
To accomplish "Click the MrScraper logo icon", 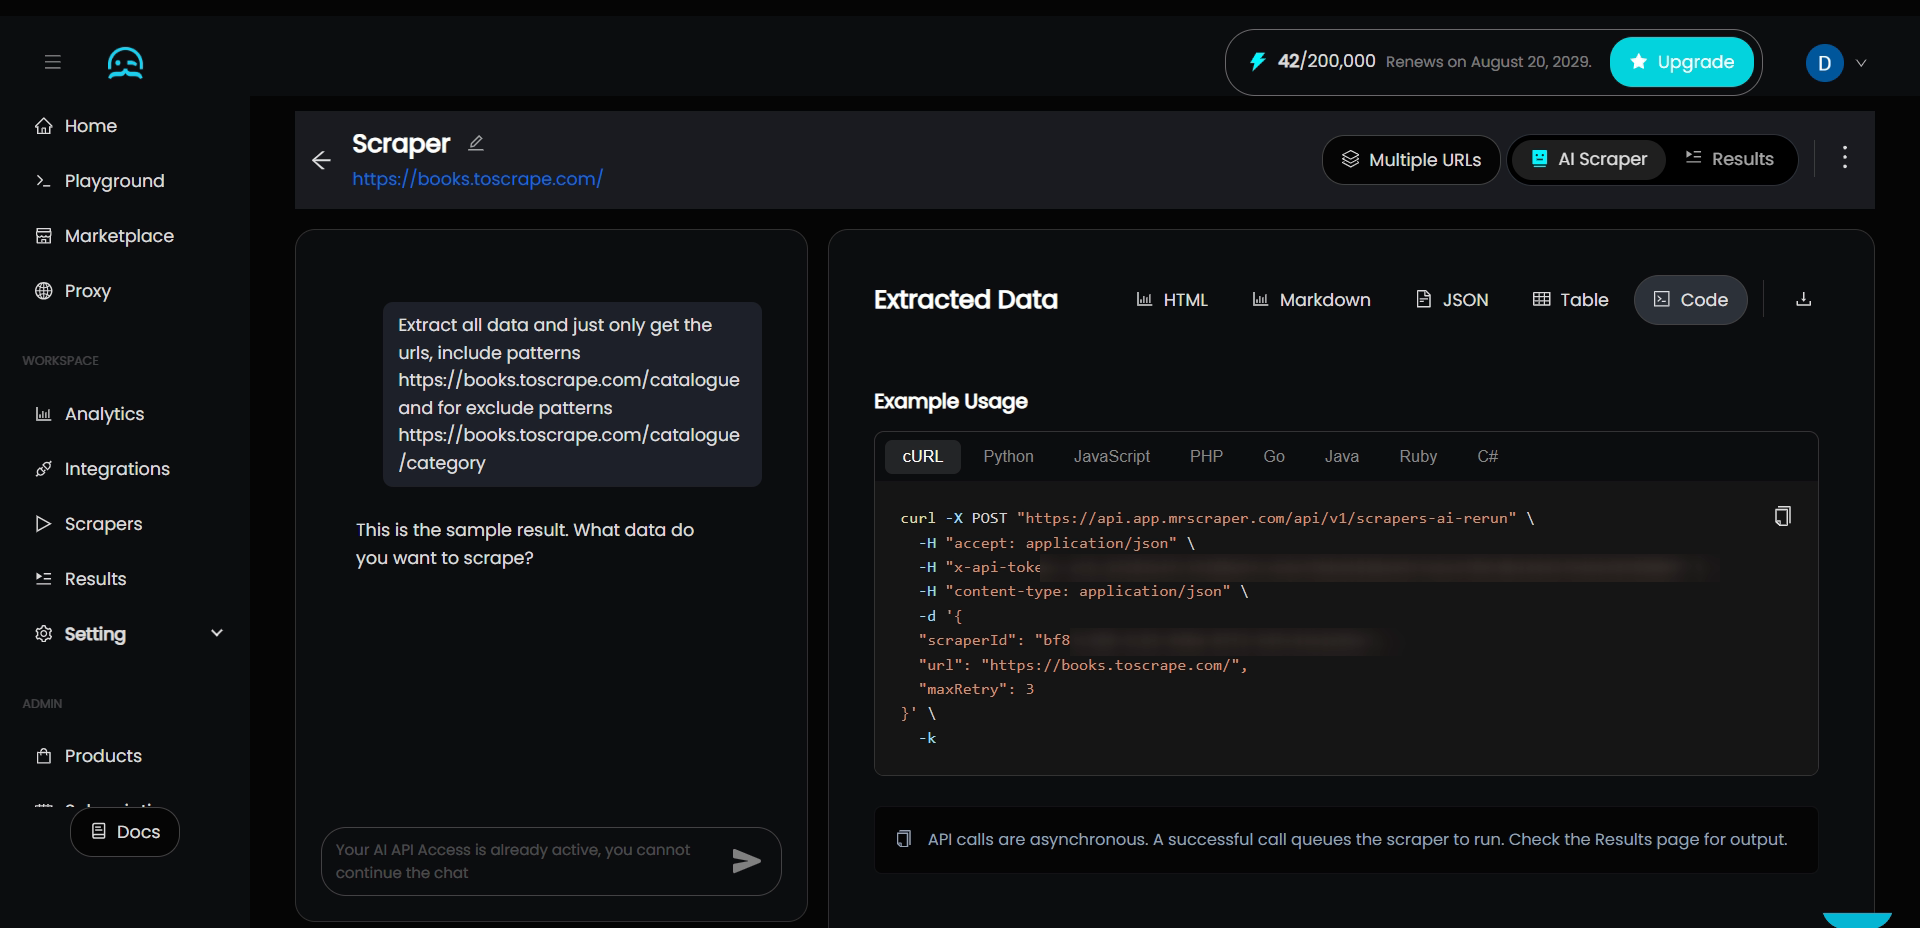I will (125, 63).
